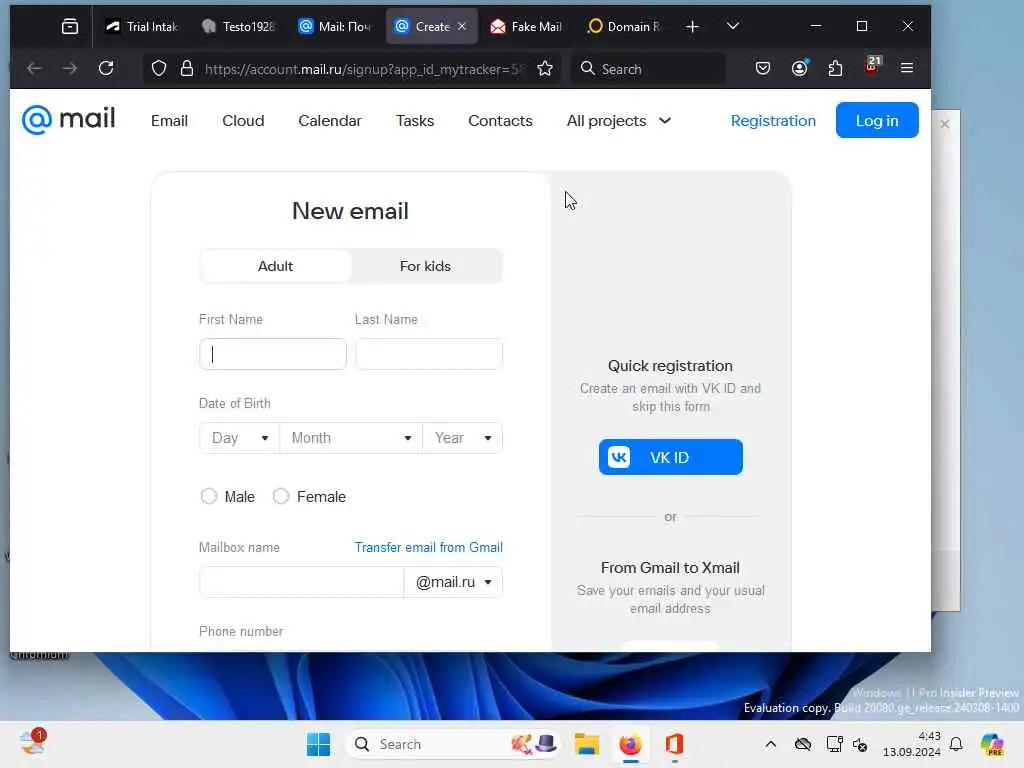Switch to the Mail: Поч tab

(x=334, y=26)
